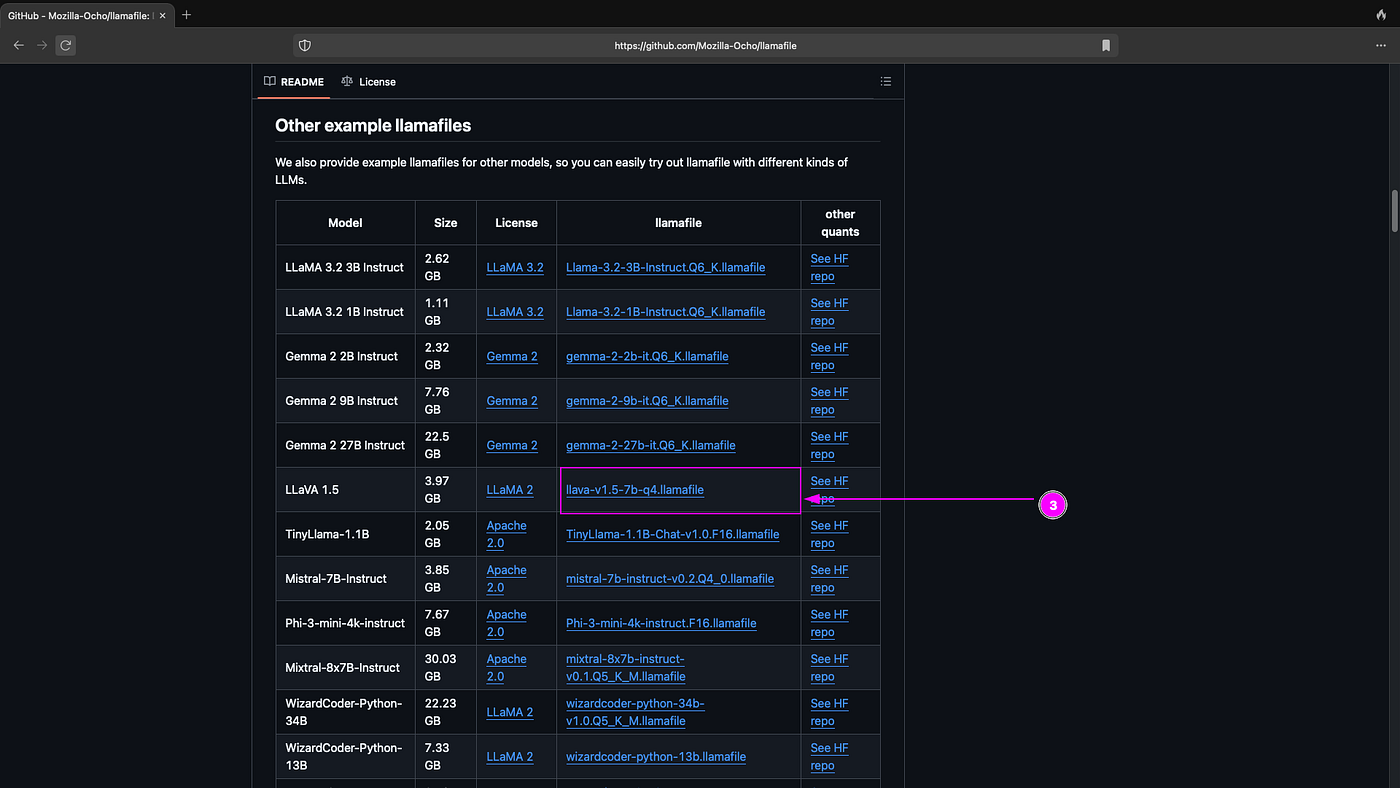Open the LLaMA 2 license for LLaVA 1.5

pos(510,490)
